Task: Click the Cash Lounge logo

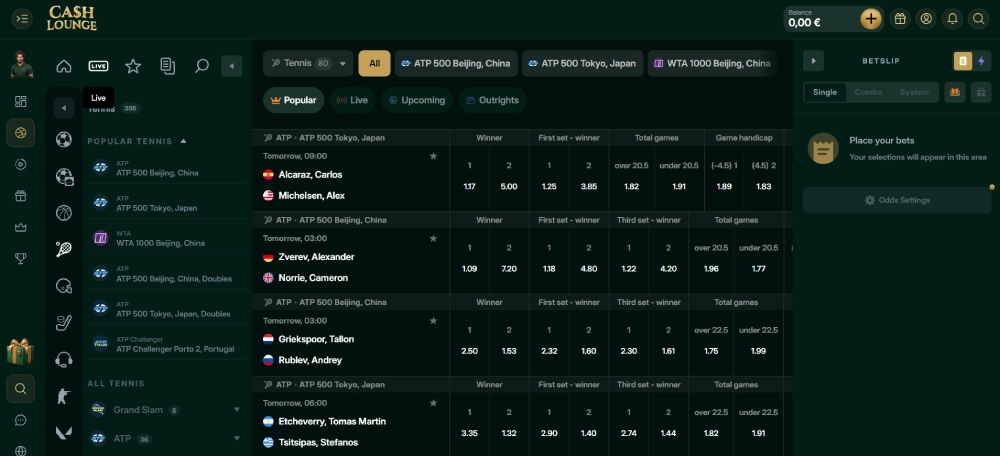Action: click(x=71, y=18)
